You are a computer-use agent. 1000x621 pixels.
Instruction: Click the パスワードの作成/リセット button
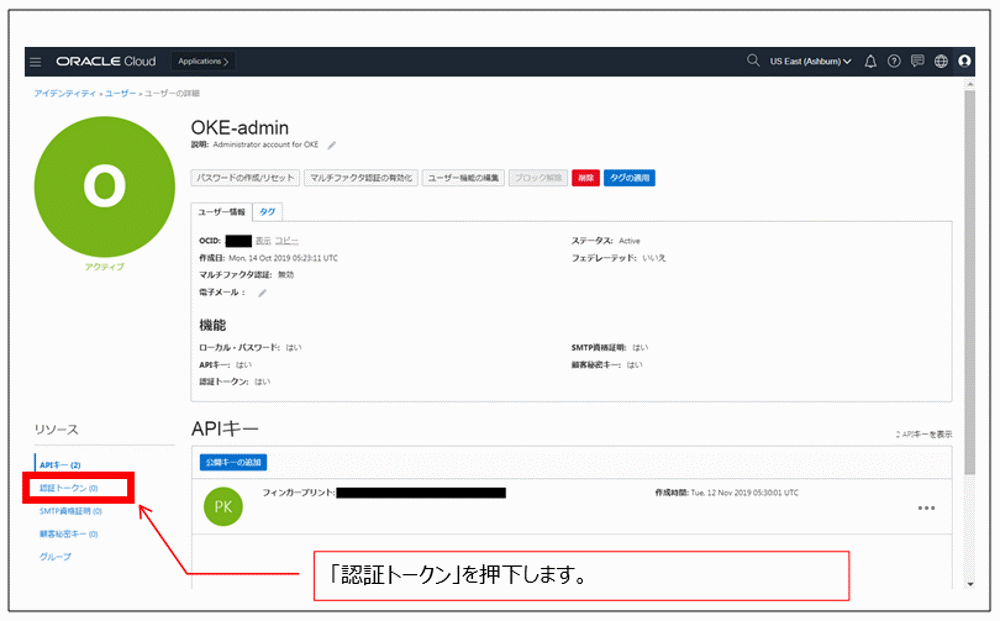click(x=246, y=179)
